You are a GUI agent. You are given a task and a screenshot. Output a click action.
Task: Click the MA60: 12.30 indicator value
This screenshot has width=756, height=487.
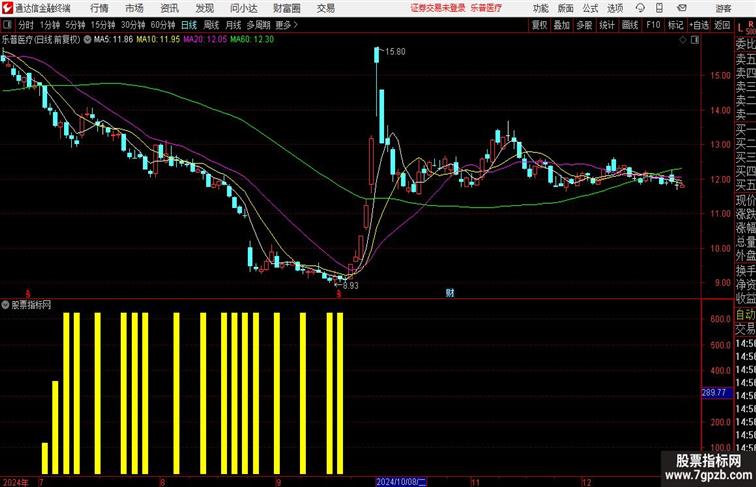point(252,40)
